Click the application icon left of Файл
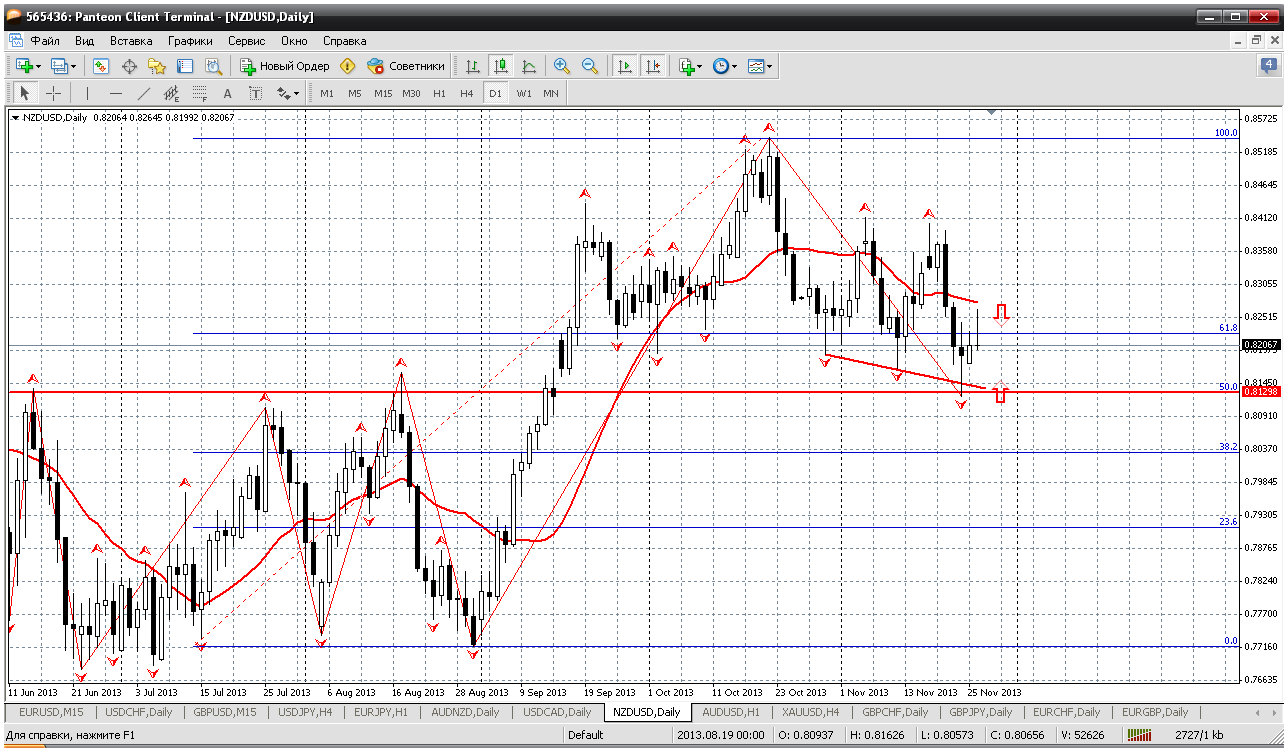The image size is (1288, 748). 15,41
